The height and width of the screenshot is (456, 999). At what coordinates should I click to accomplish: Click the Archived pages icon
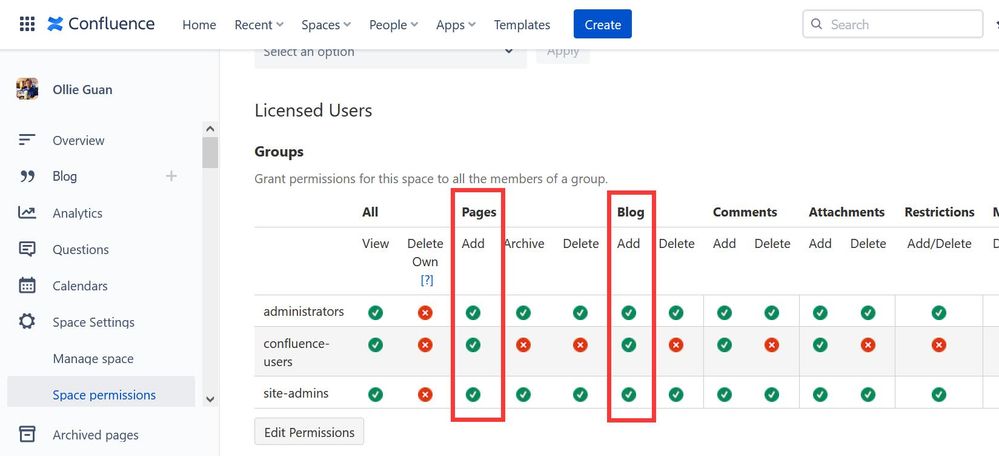click(x=27, y=434)
